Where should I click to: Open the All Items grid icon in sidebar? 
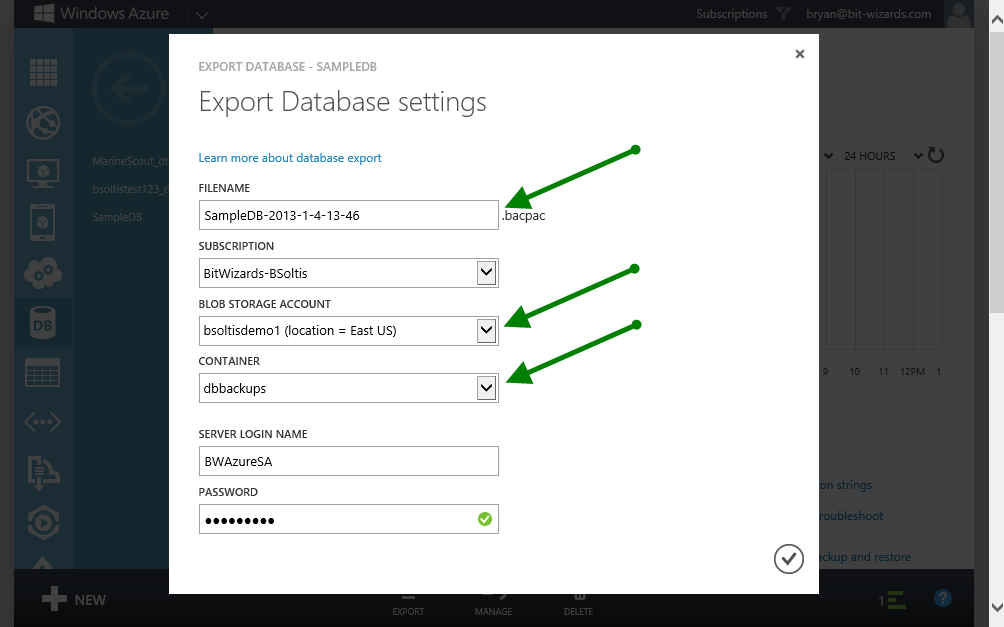44,72
